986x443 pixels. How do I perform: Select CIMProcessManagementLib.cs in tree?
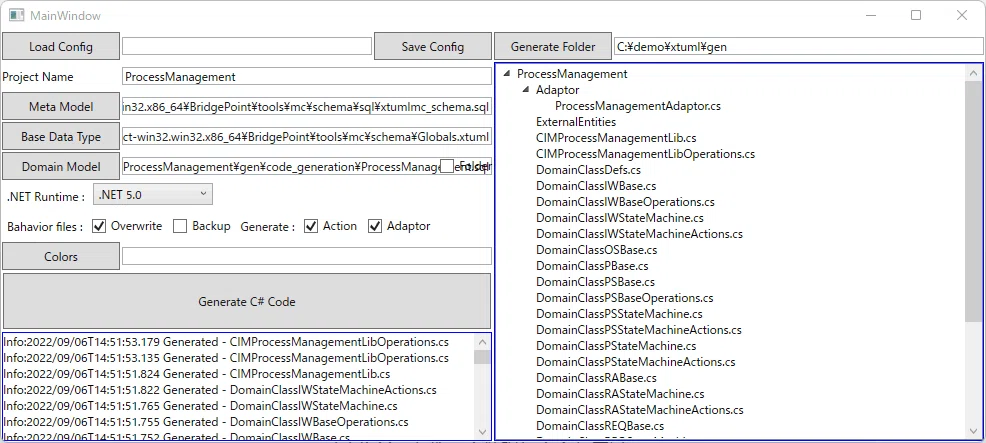616,138
